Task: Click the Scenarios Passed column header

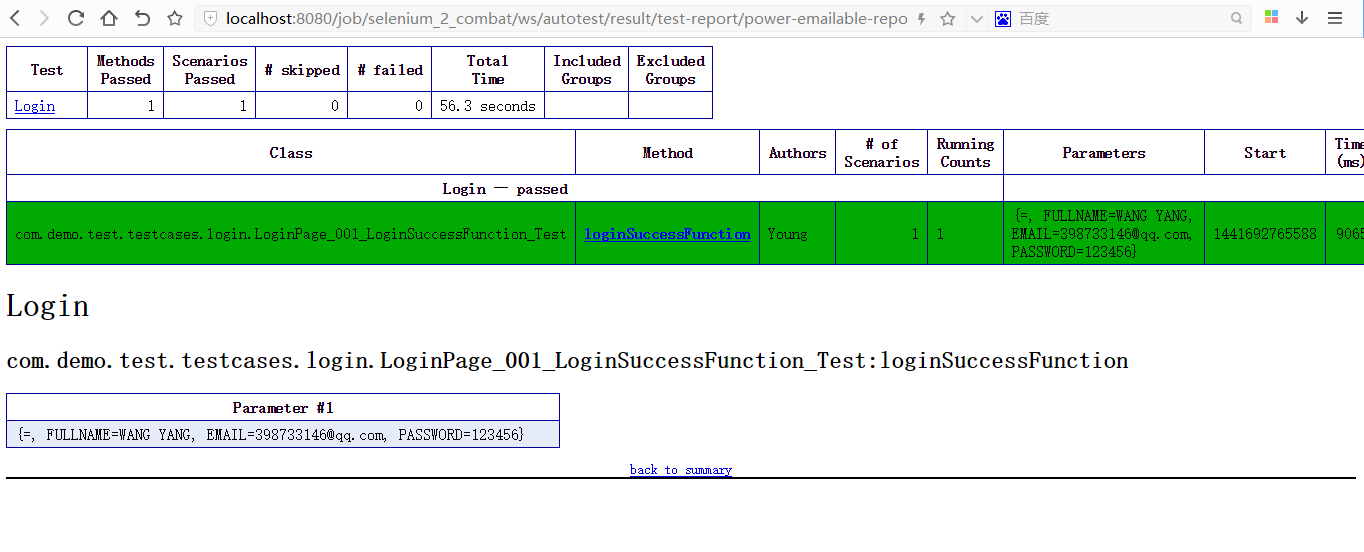Action: pos(210,70)
